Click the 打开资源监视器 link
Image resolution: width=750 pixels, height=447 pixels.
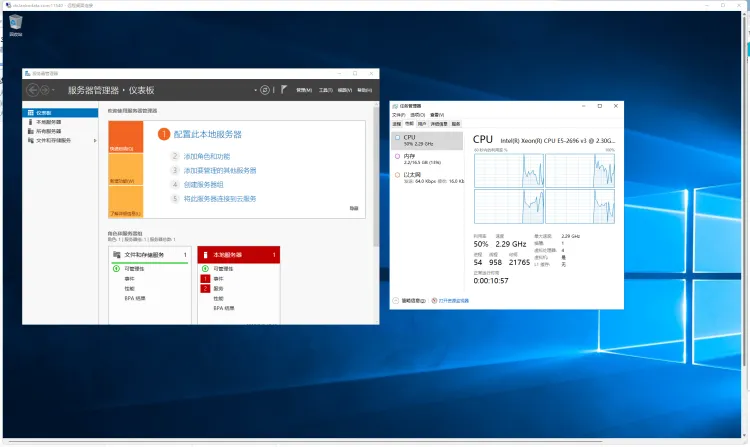451,300
